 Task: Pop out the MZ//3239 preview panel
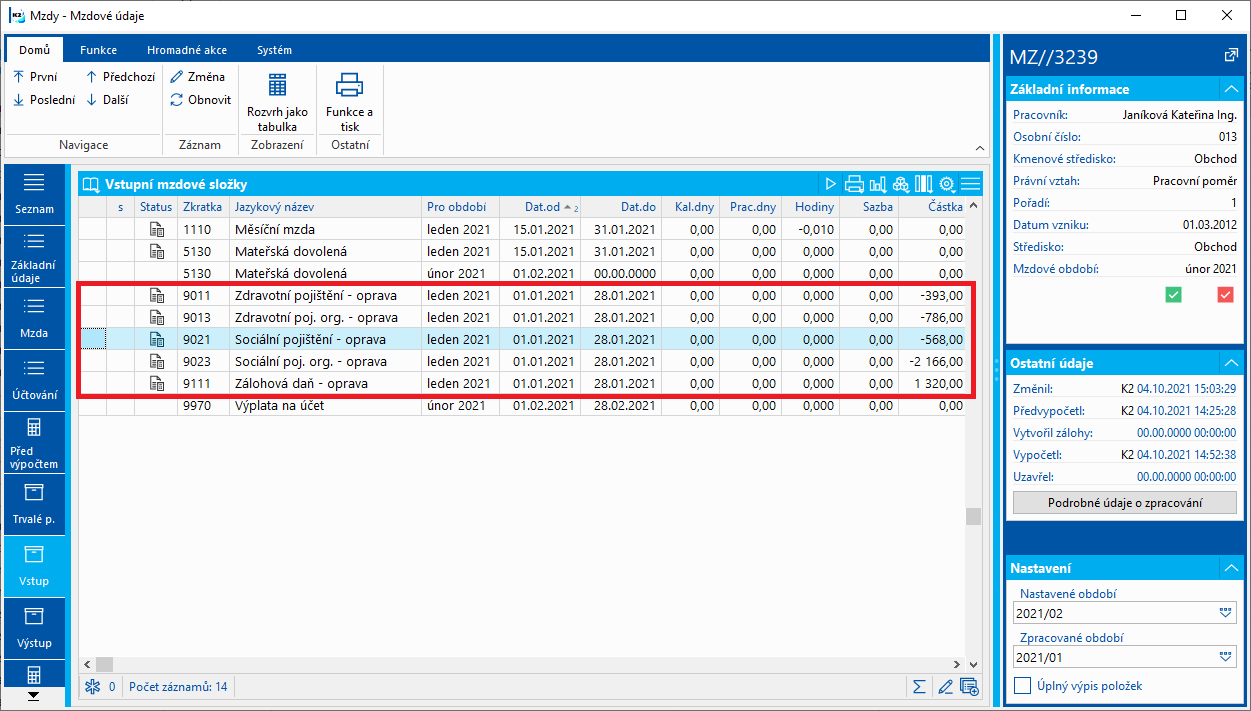(x=1231, y=55)
